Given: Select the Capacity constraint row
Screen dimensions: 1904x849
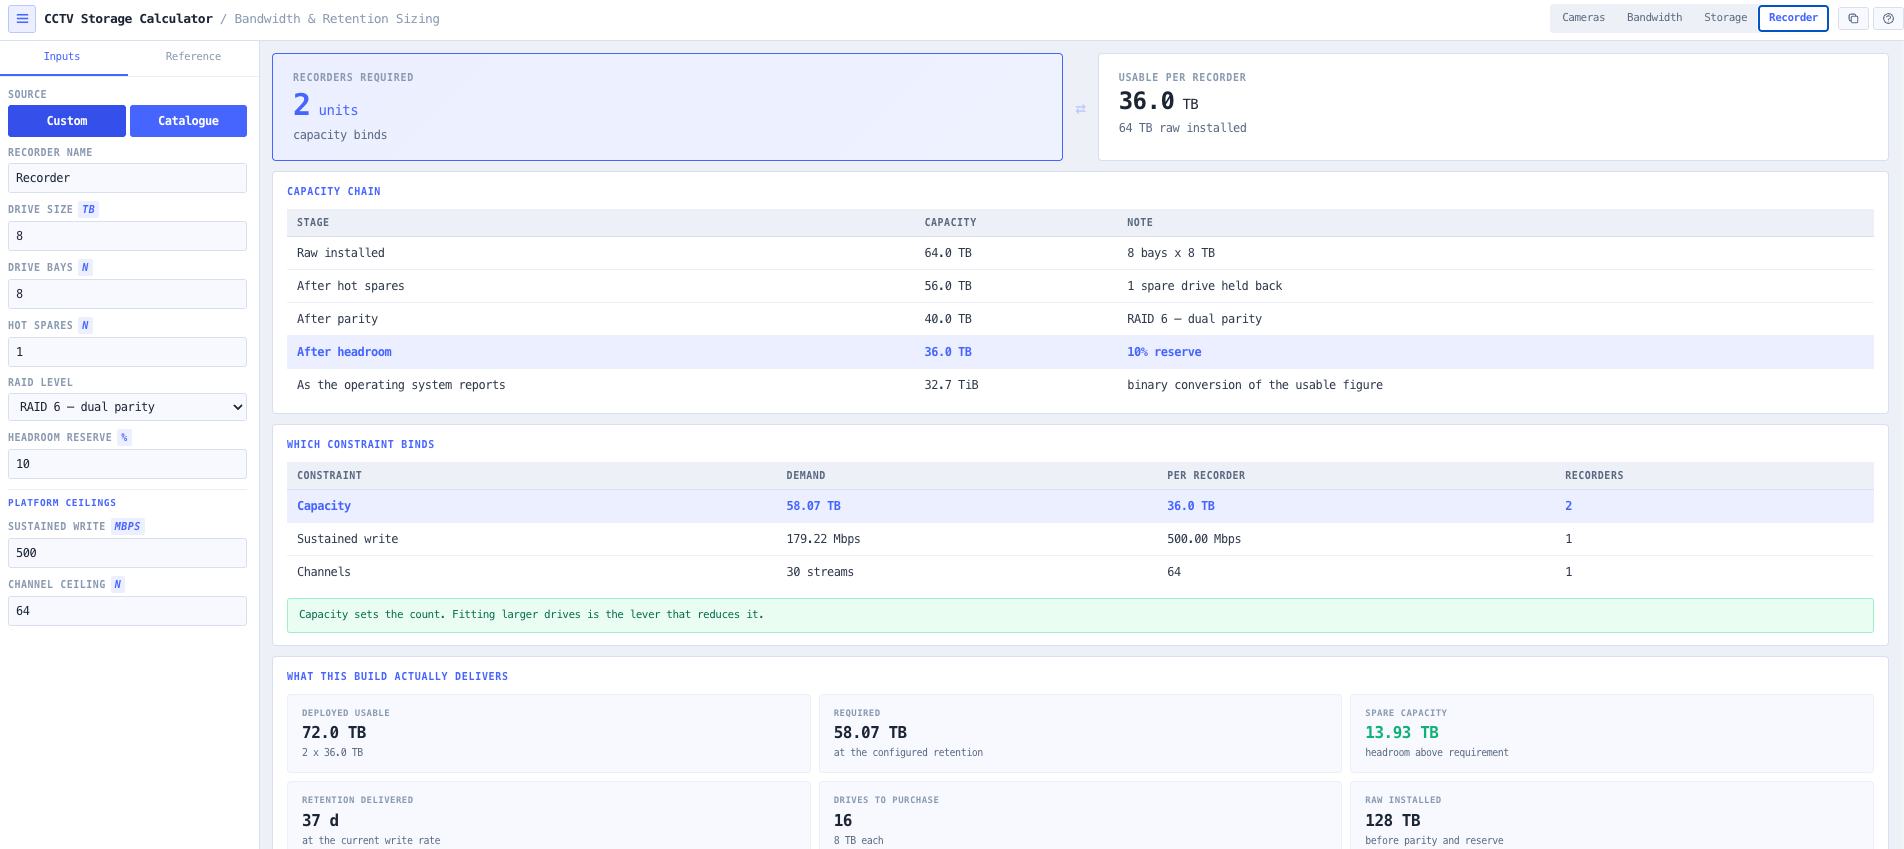Looking at the screenshot, I should (x=1080, y=506).
